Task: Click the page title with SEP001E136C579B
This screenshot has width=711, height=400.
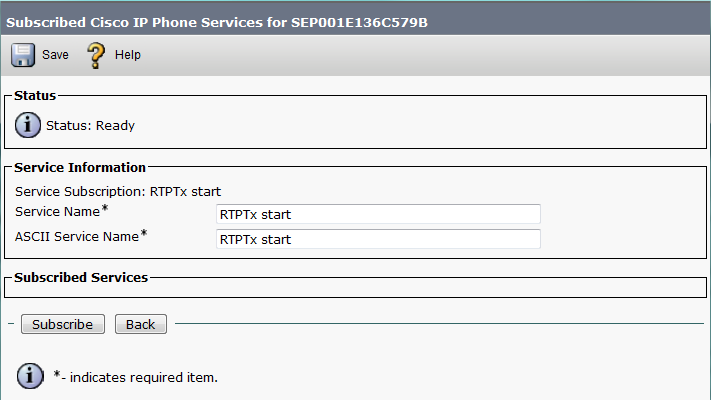Action: tap(217, 21)
